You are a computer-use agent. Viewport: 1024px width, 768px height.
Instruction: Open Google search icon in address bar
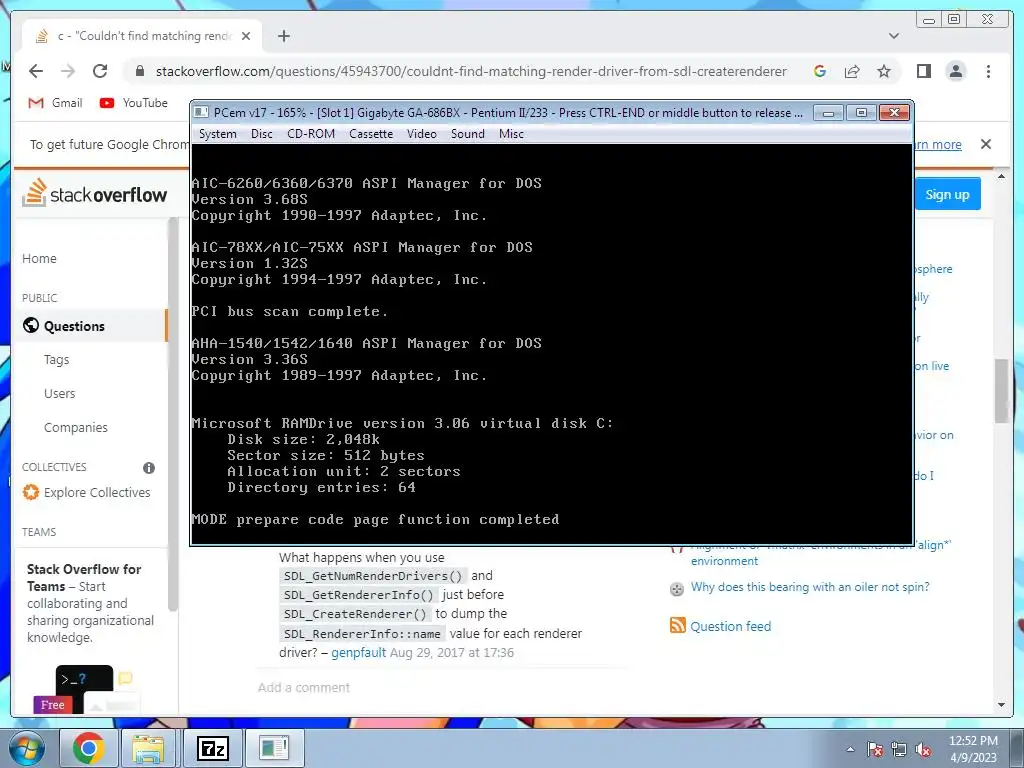[x=820, y=71]
